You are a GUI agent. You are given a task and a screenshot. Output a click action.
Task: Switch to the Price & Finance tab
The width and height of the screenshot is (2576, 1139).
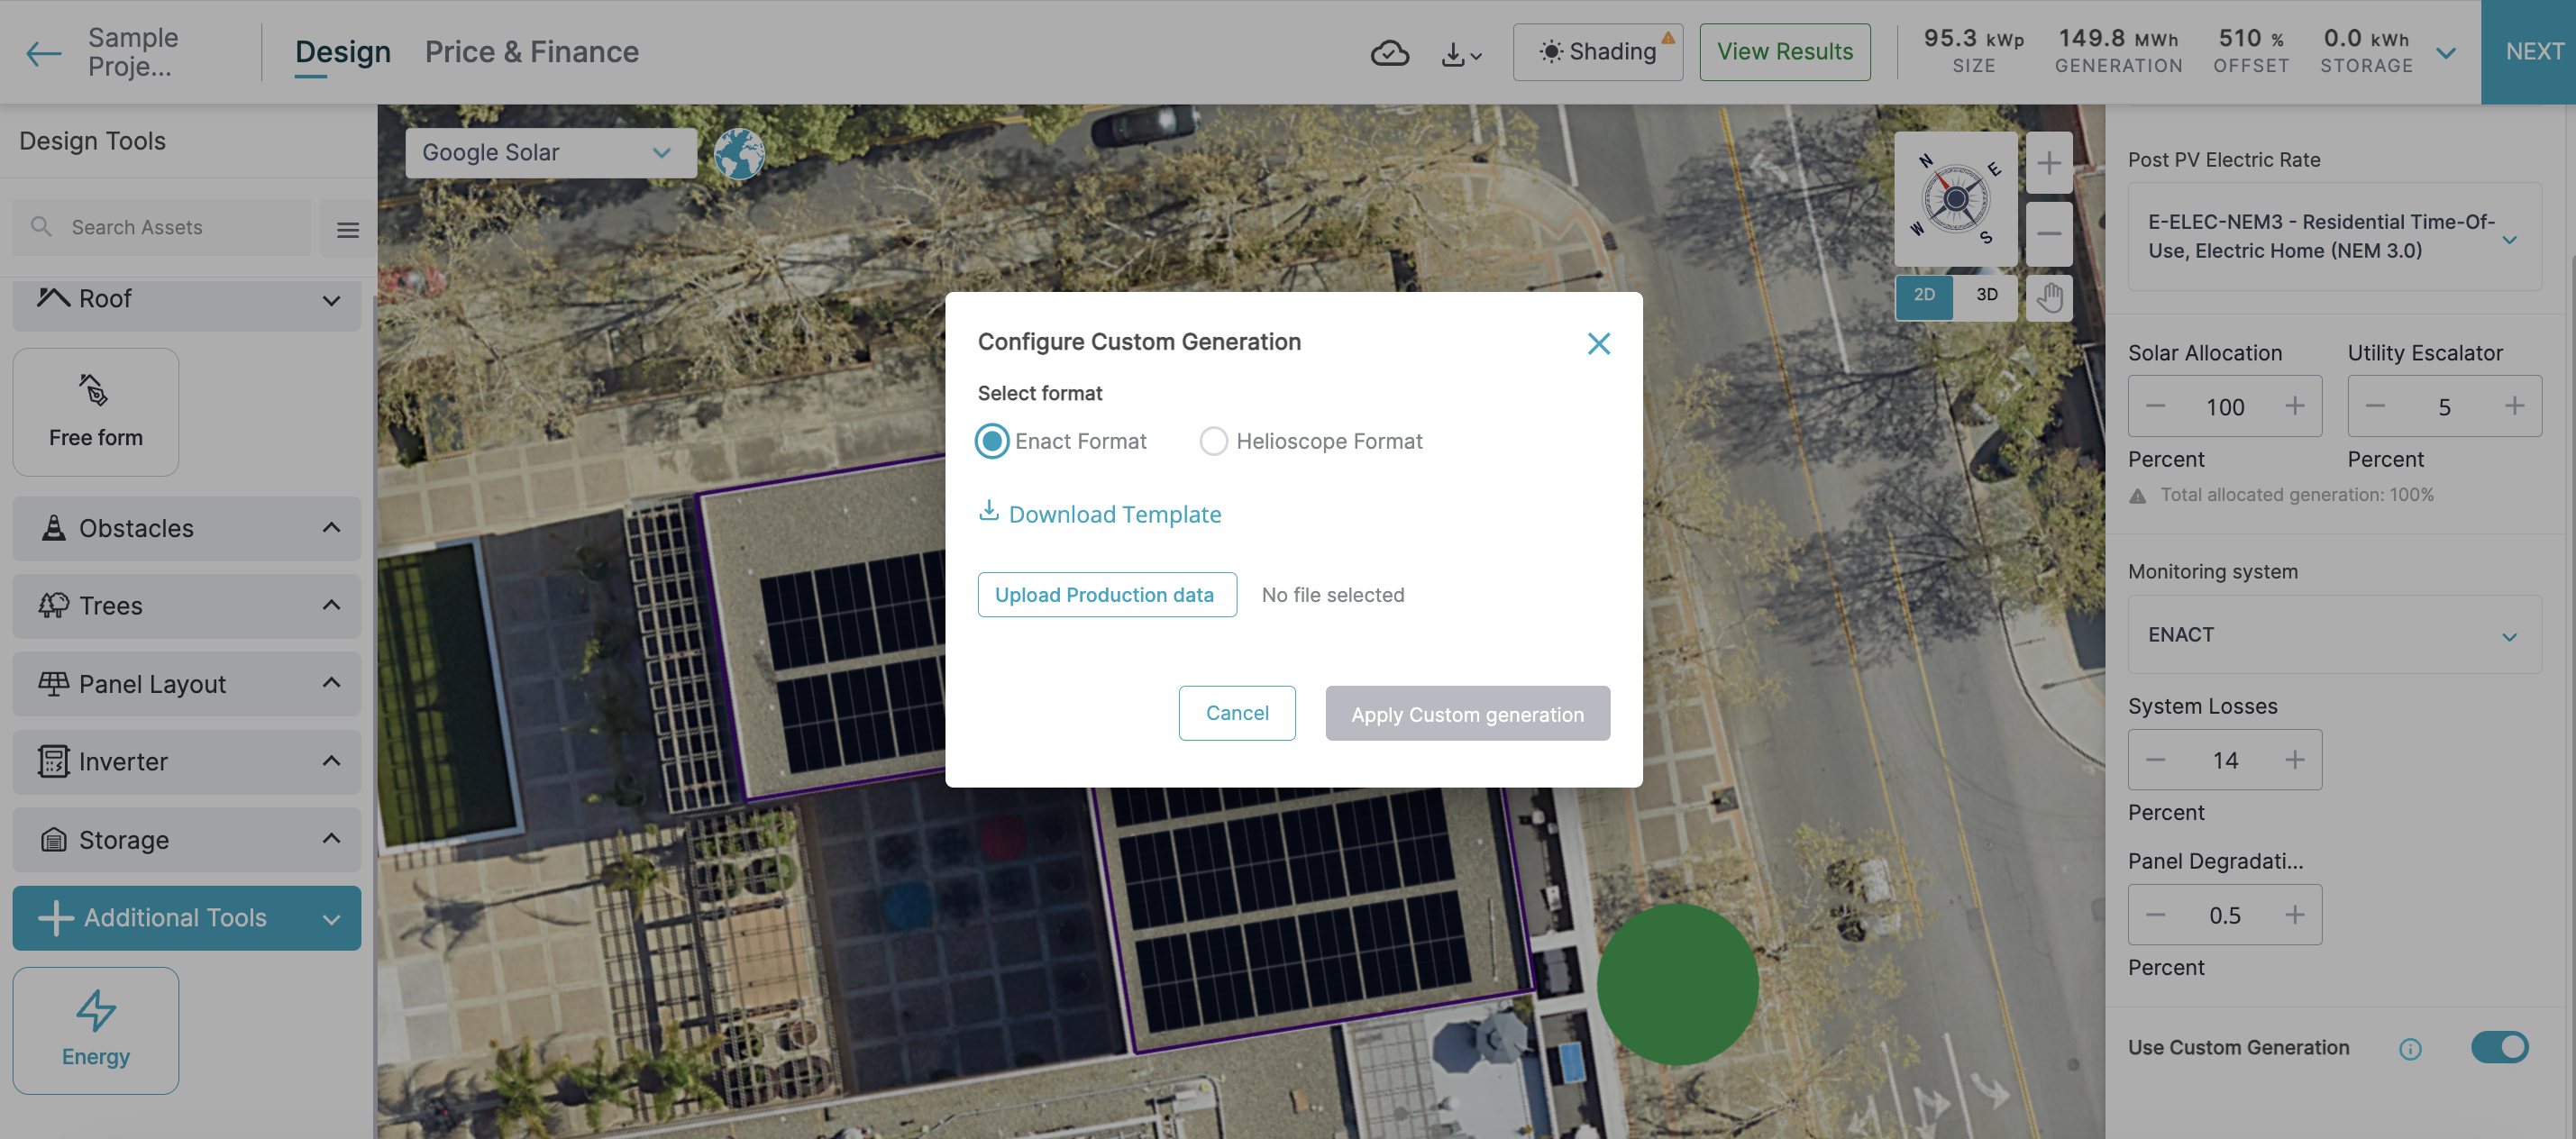point(531,52)
